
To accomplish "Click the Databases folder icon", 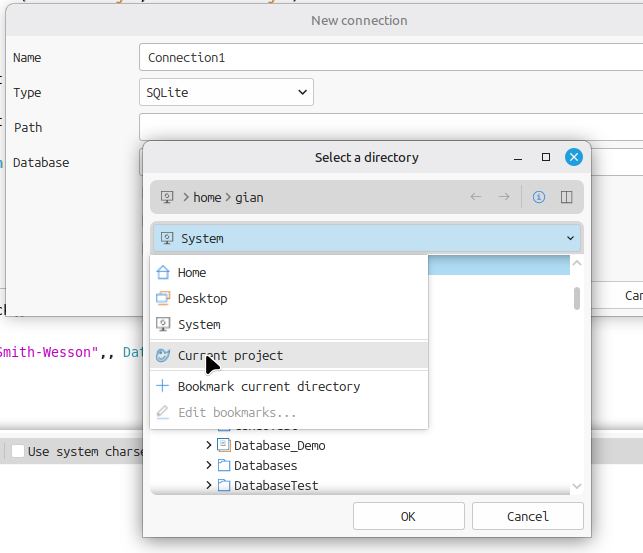I will tap(224, 465).
